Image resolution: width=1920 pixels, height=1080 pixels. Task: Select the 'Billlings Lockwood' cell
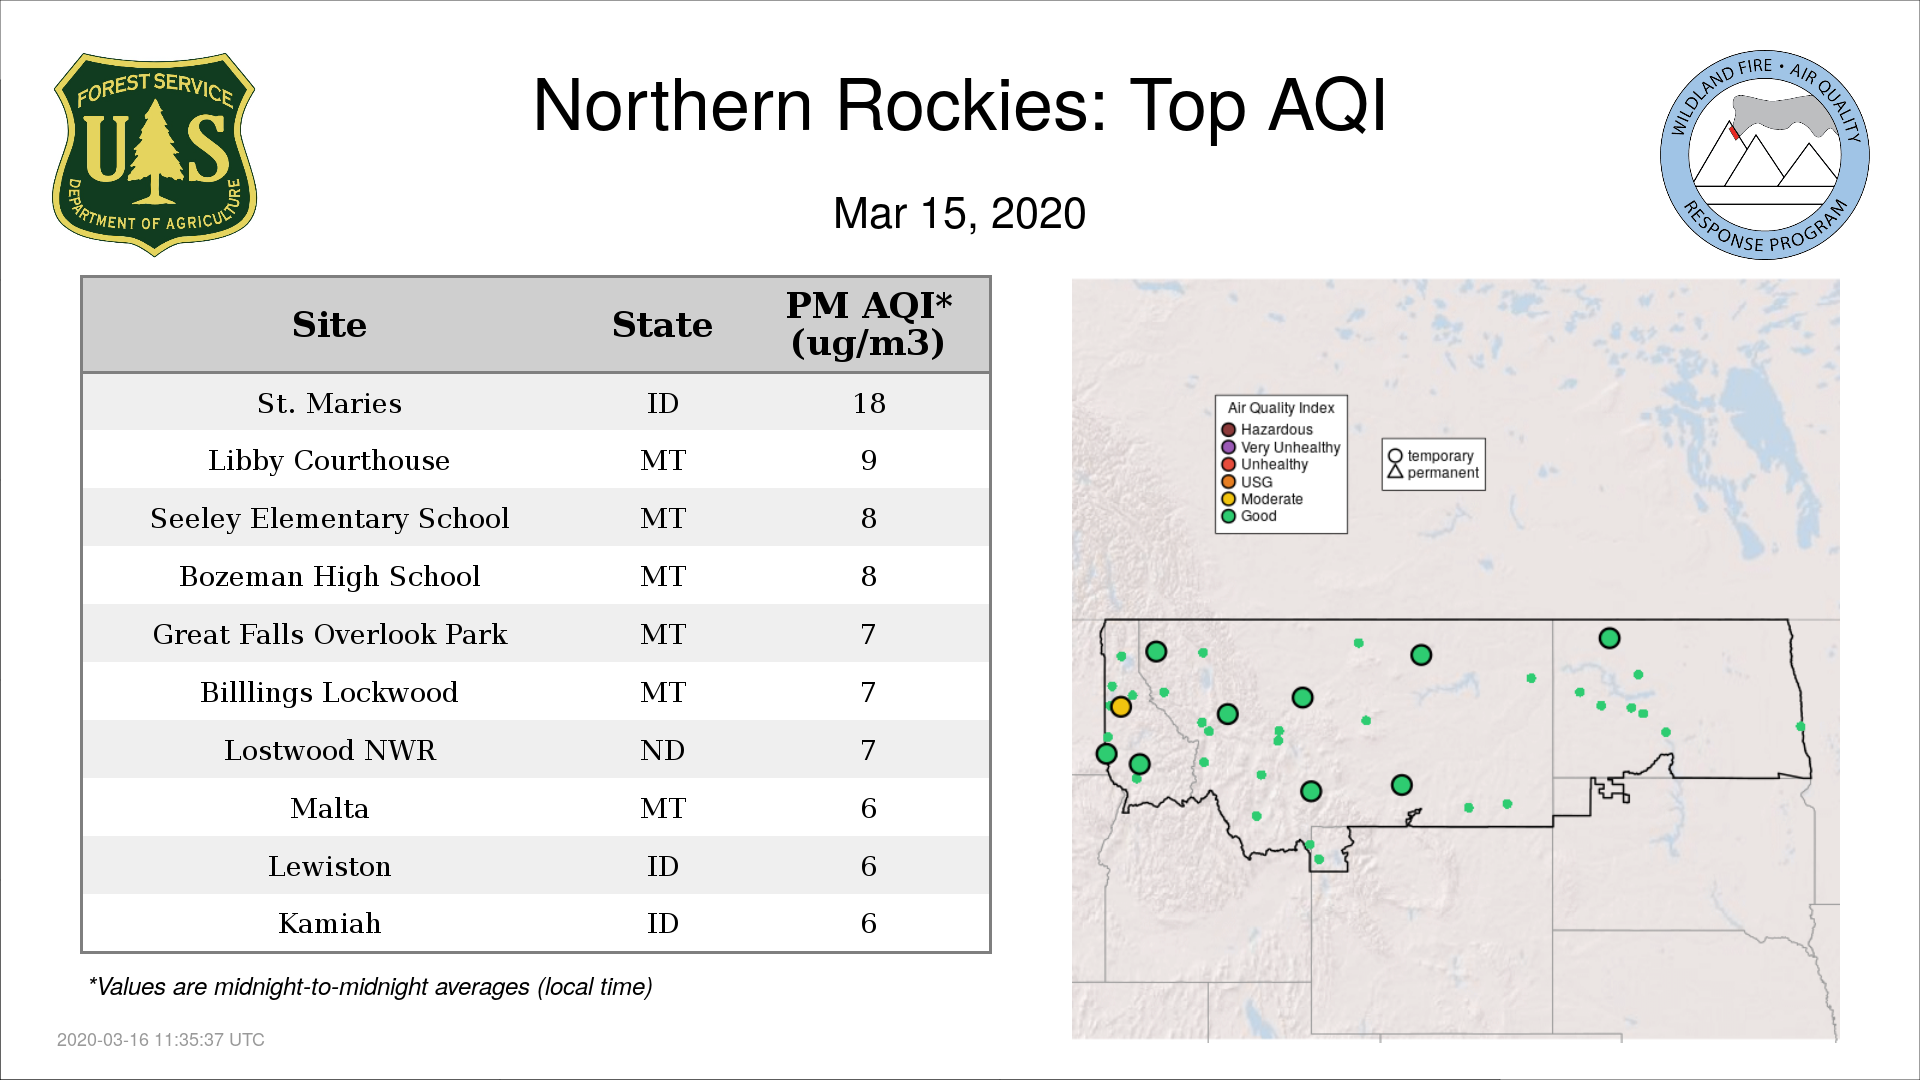(x=329, y=693)
